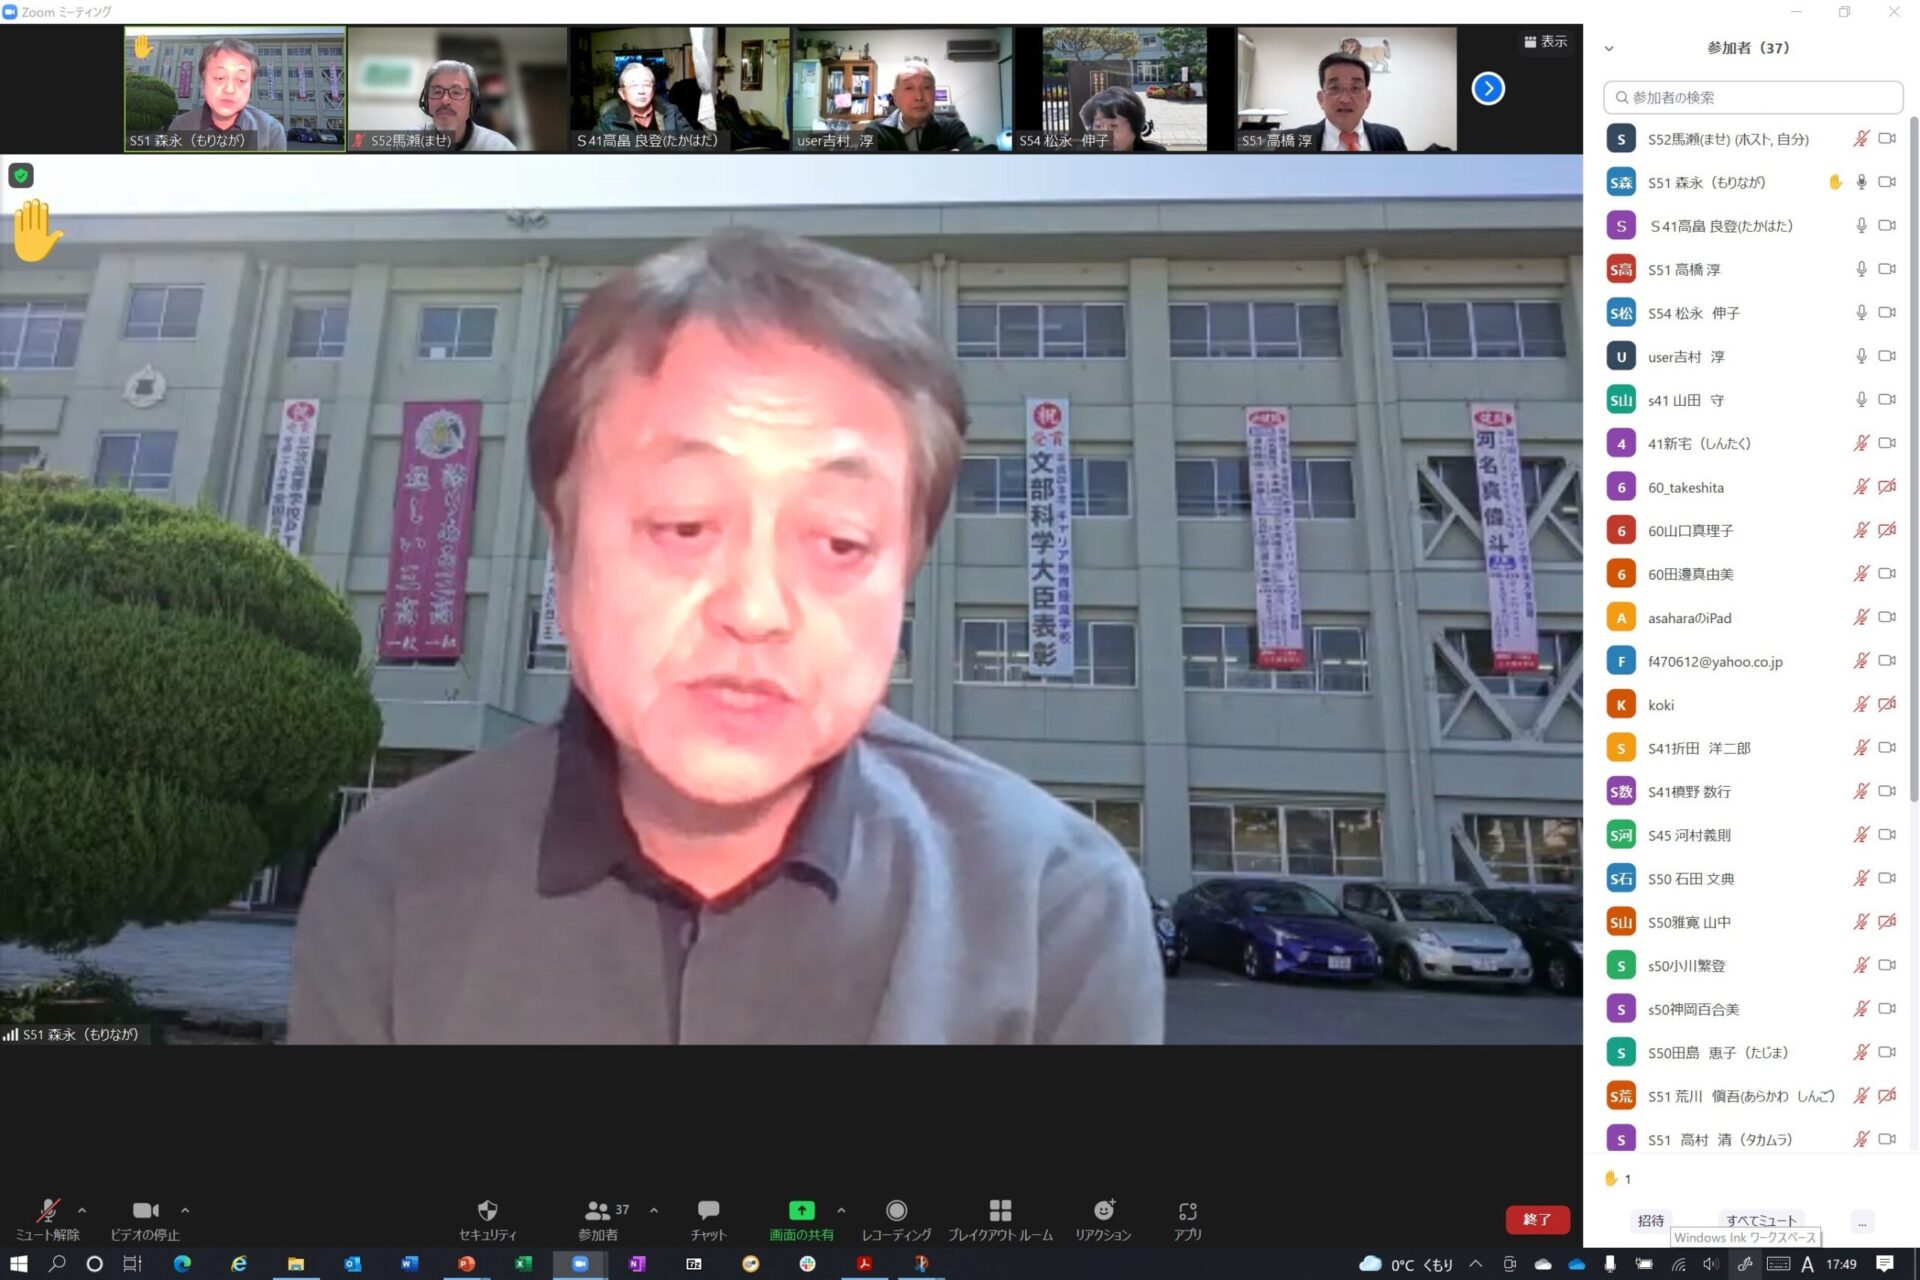
Task: Open OneNote from the Windows taskbar
Action: tap(636, 1264)
